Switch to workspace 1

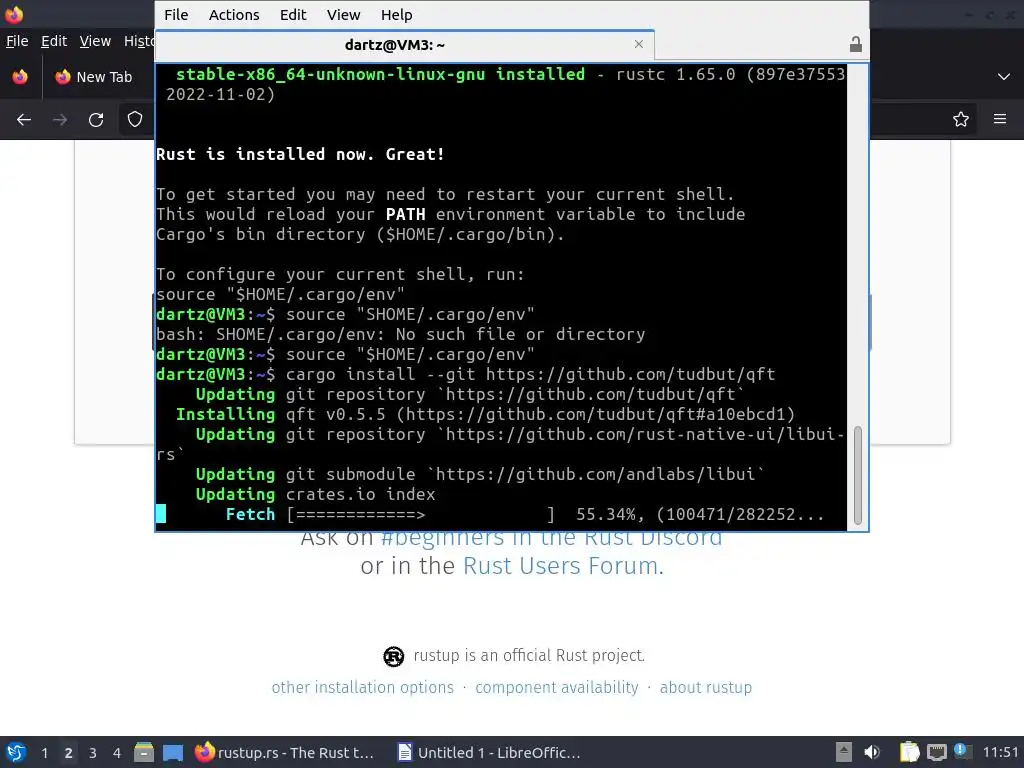click(x=44, y=753)
